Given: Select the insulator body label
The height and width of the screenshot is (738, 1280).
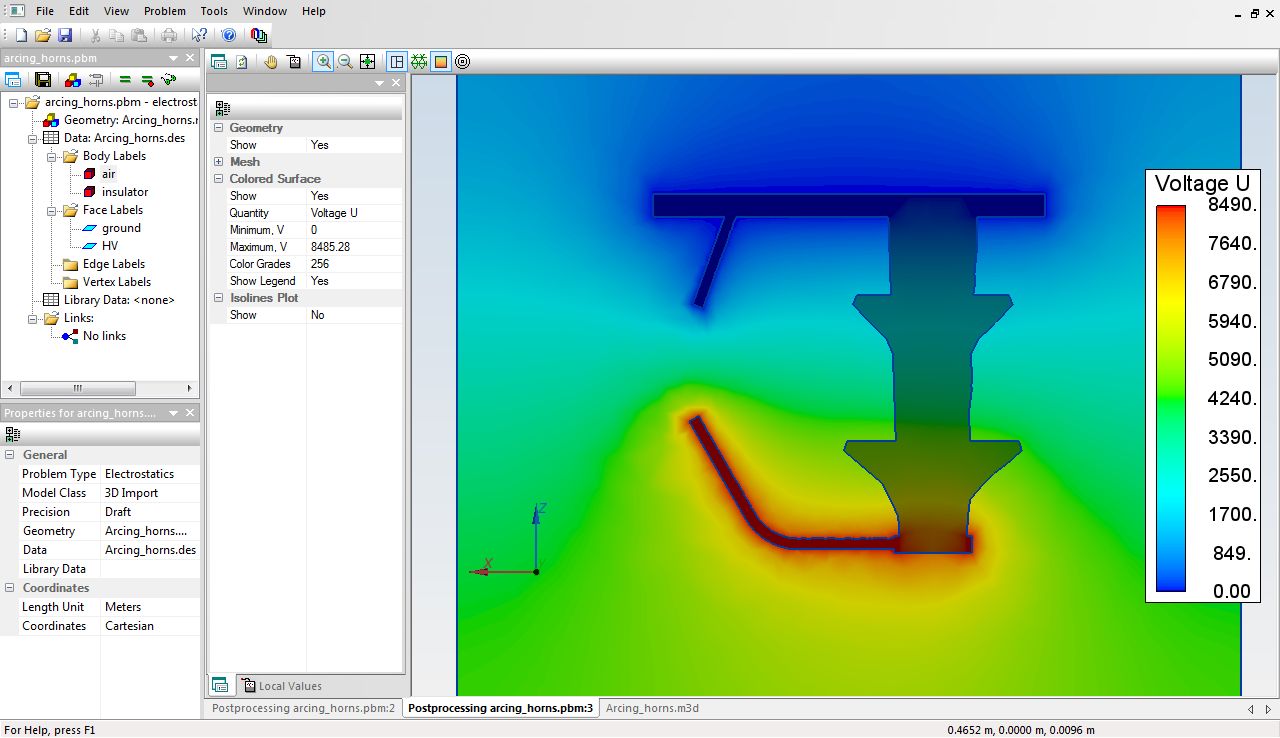Looking at the screenshot, I should point(124,192).
